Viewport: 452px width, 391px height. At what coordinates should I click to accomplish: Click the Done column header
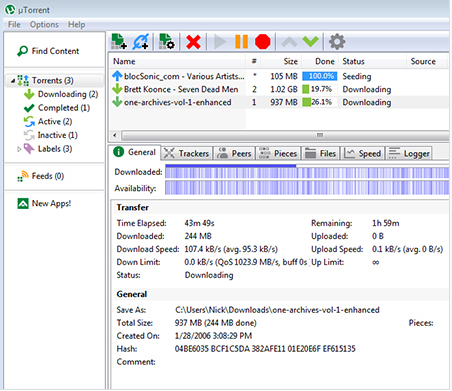click(x=325, y=61)
